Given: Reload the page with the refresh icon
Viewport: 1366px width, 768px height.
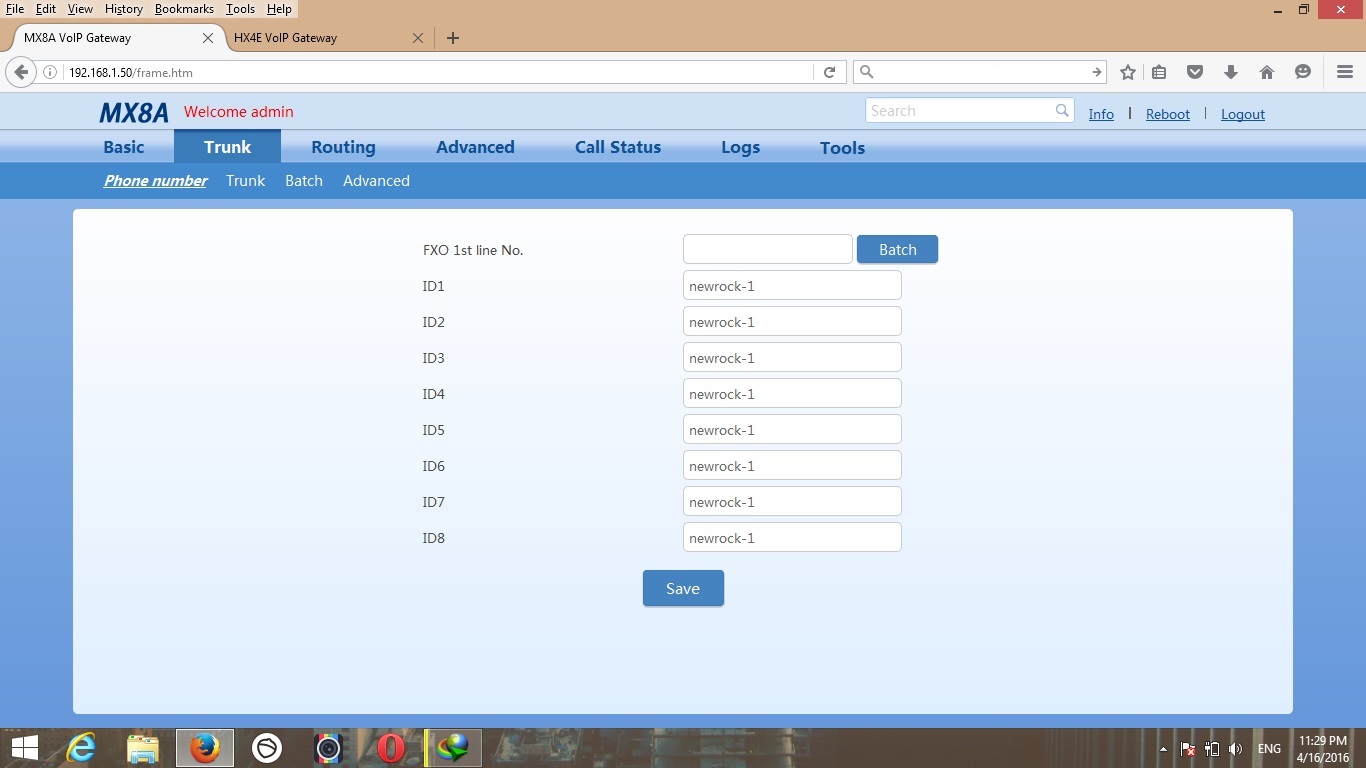Looking at the screenshot, I should pyautogui.click(x=829, y=72).
